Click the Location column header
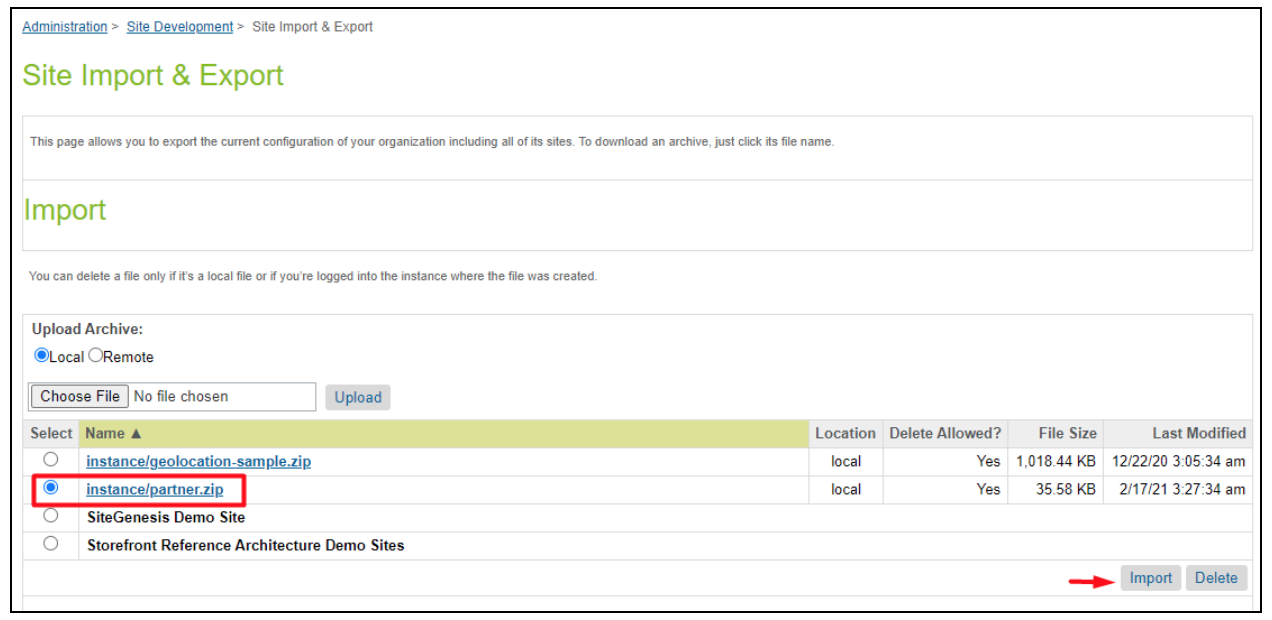The height and width of the screenshot is (620, 1272). click(845, 434)
